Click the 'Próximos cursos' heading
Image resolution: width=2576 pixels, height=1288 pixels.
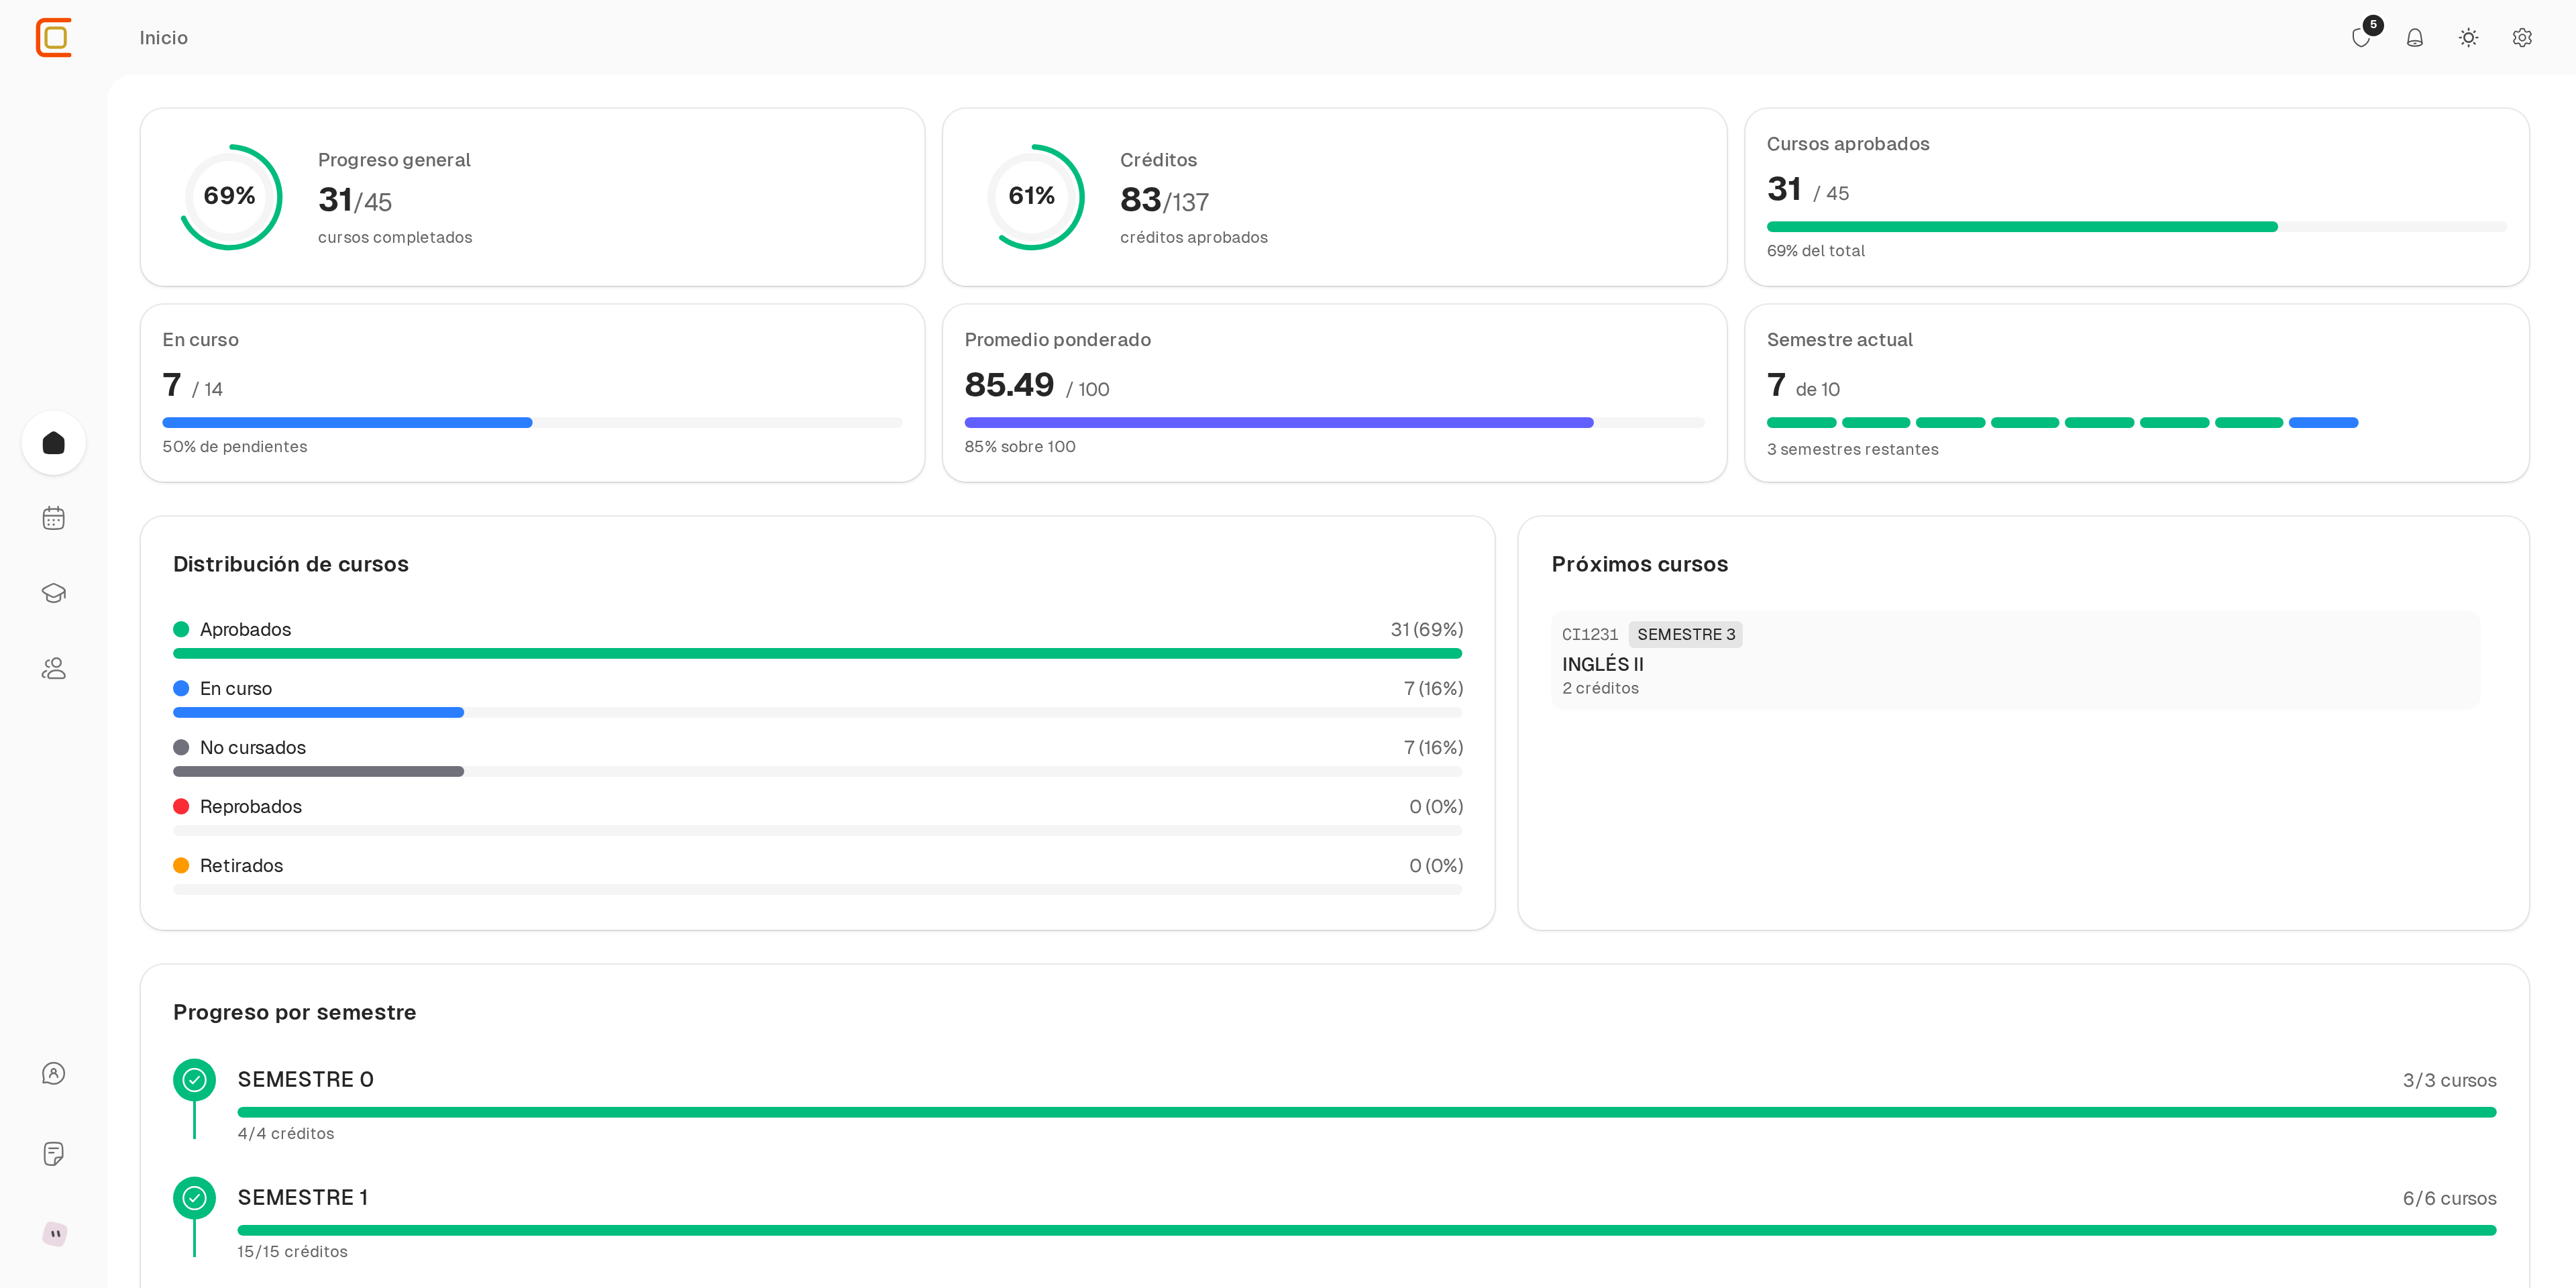tap(1639, 564)
